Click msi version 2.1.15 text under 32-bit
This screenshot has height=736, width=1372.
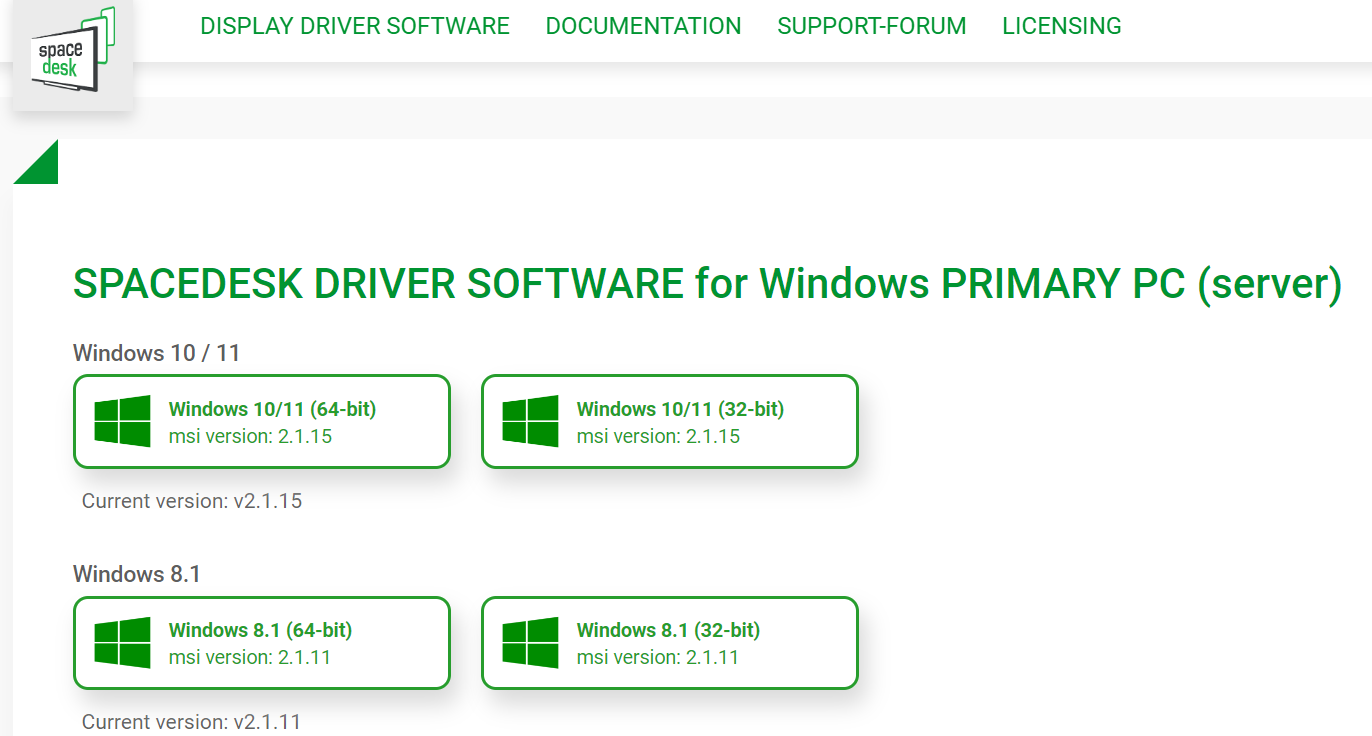(658, 436)
